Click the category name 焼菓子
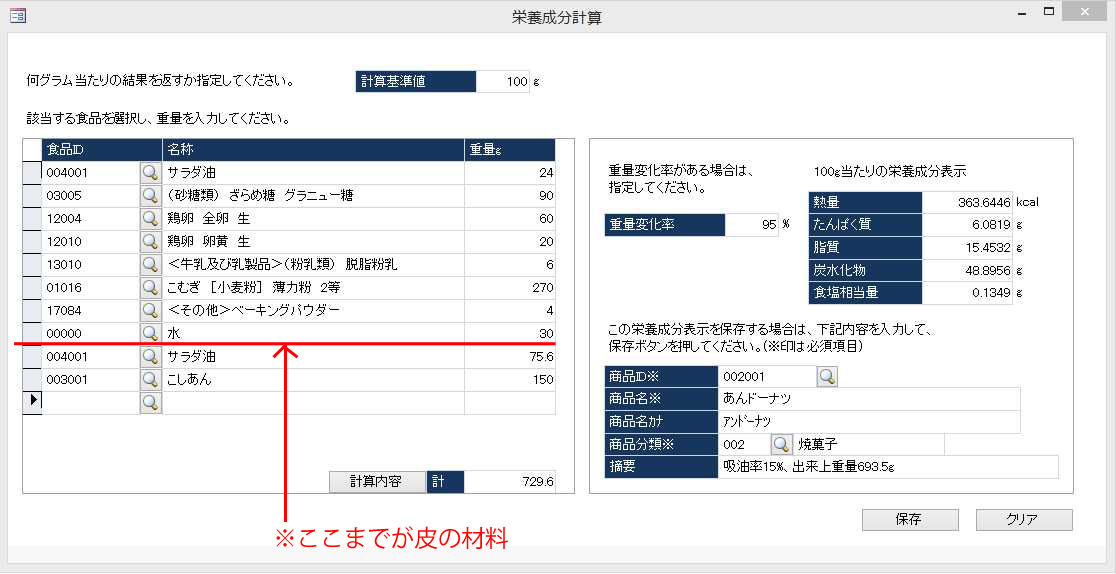The width and height of the screenshot is (1116, 574). [x=868, y=444]
